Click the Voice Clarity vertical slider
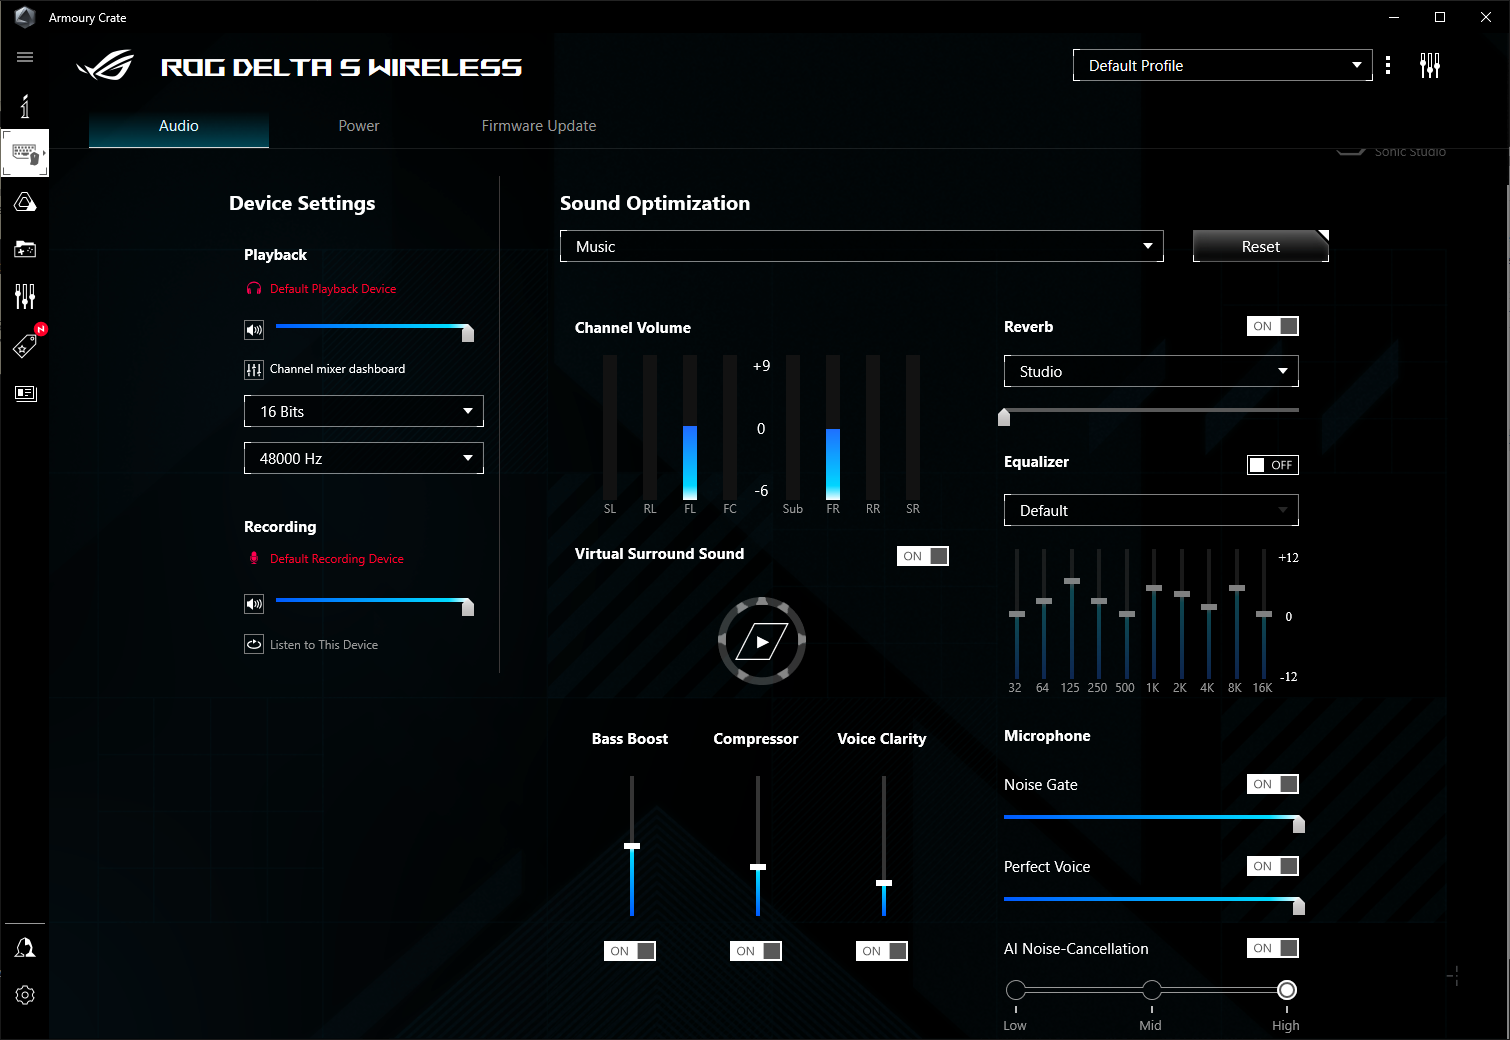The height and width of the screenshot is (1040, 1510). tap(884, 846)
